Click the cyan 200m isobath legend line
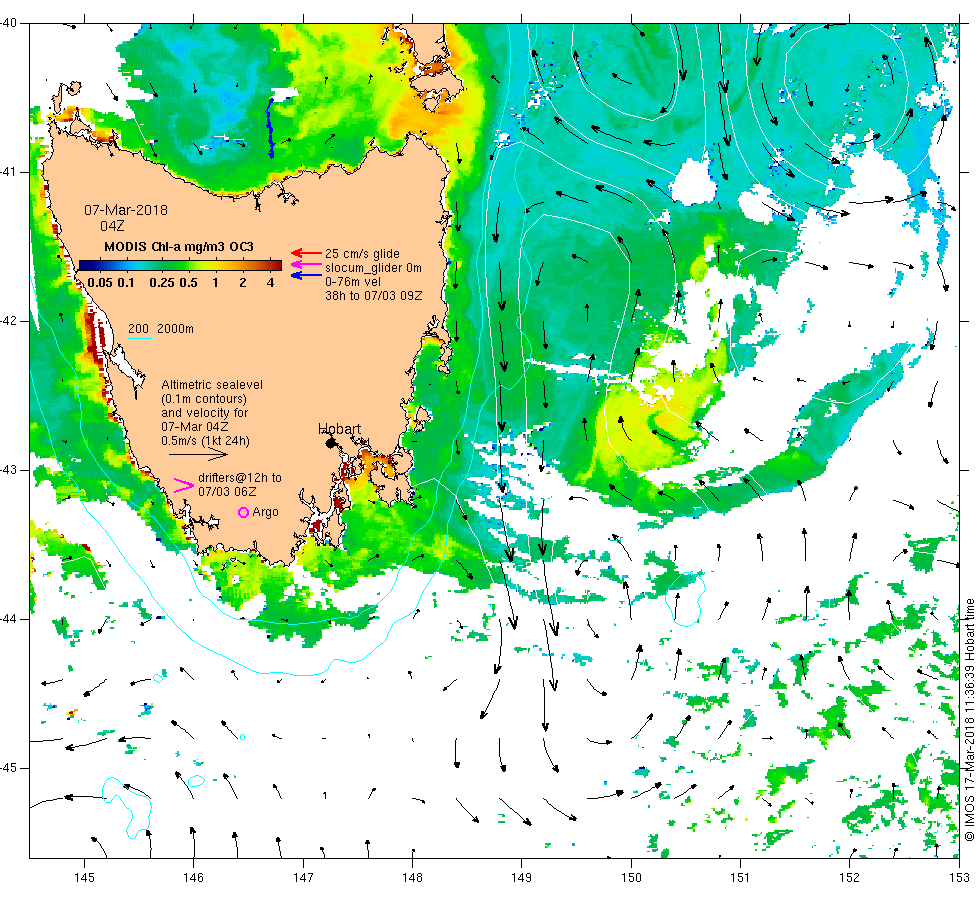Viewport: 980px width, 900px height. [141, 339]
